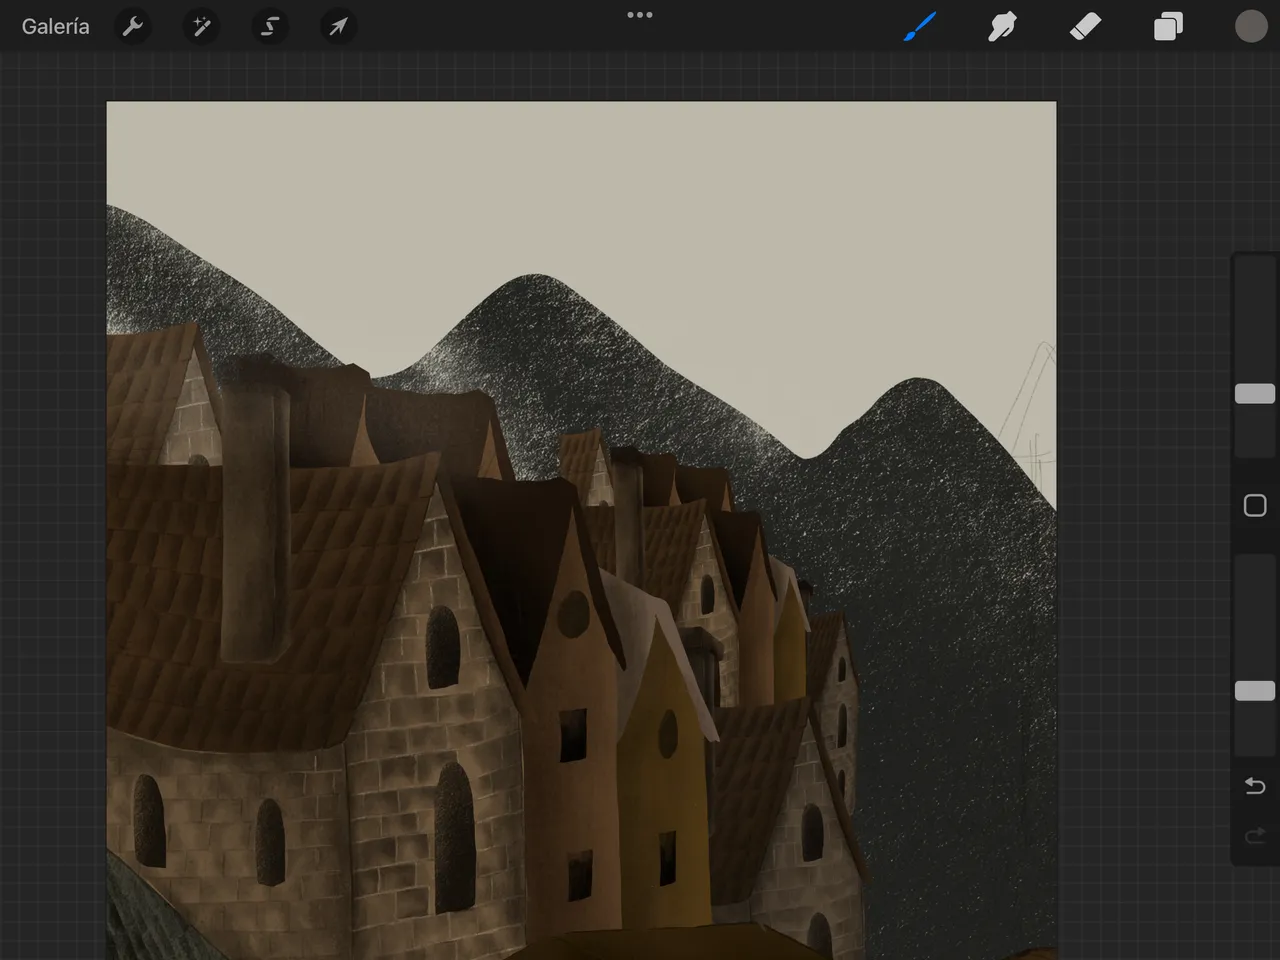This screenshot has width=1280, height=960.
Task: Select the Eraser tool
Action: 1085,26
